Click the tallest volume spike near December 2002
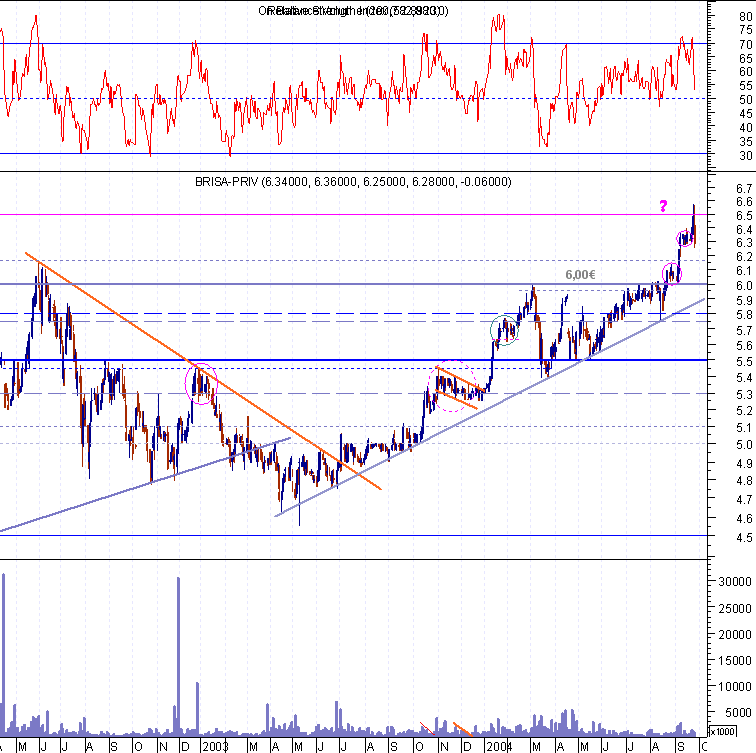Image resolution: width=756 pixels, height=753 pixels. pyautogui.click(x=178, y=656)
